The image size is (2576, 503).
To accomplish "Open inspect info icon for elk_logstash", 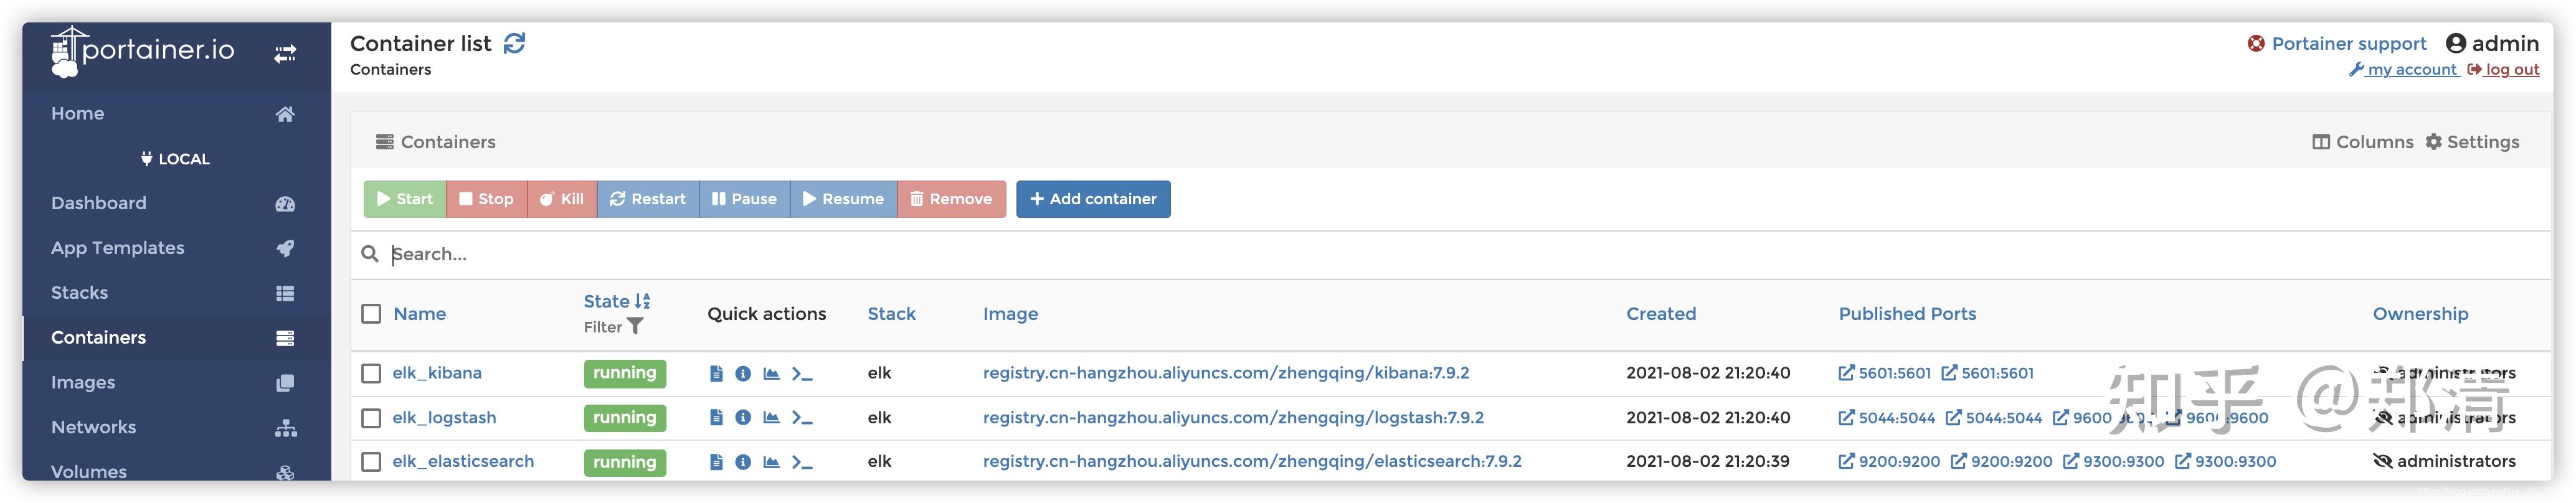I will click(743, 417).
